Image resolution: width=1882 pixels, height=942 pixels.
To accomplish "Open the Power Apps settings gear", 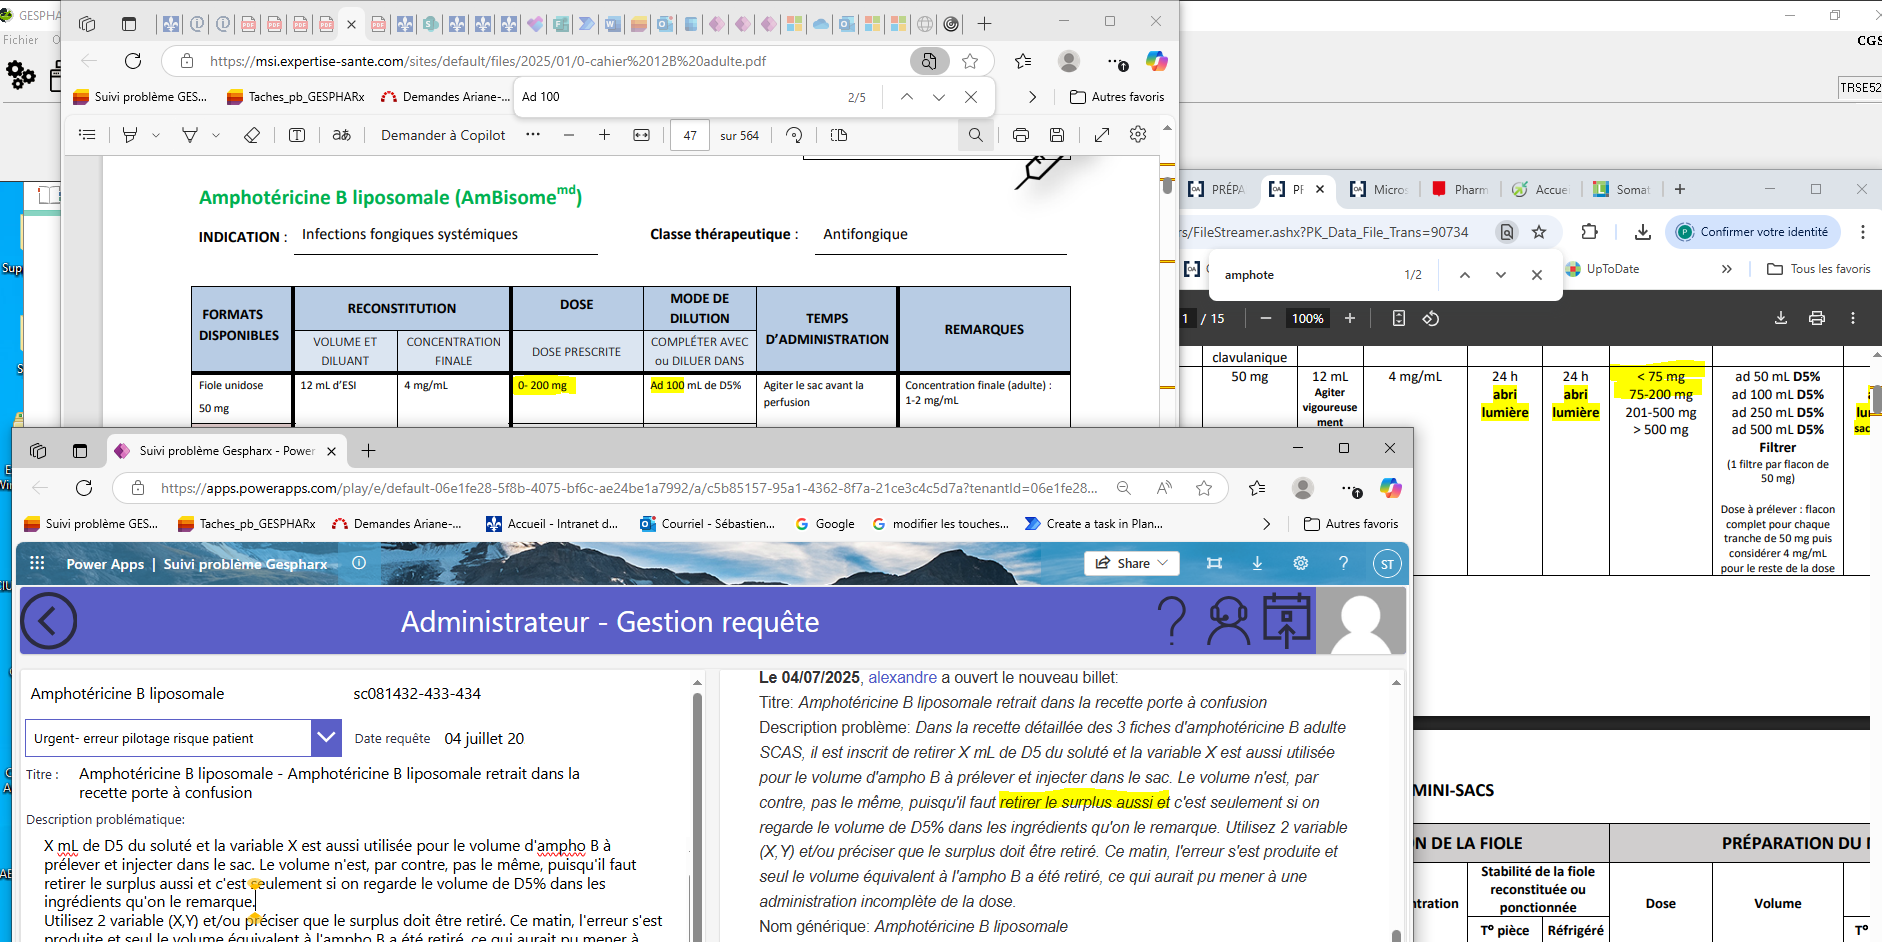I will pos(1300,563).
